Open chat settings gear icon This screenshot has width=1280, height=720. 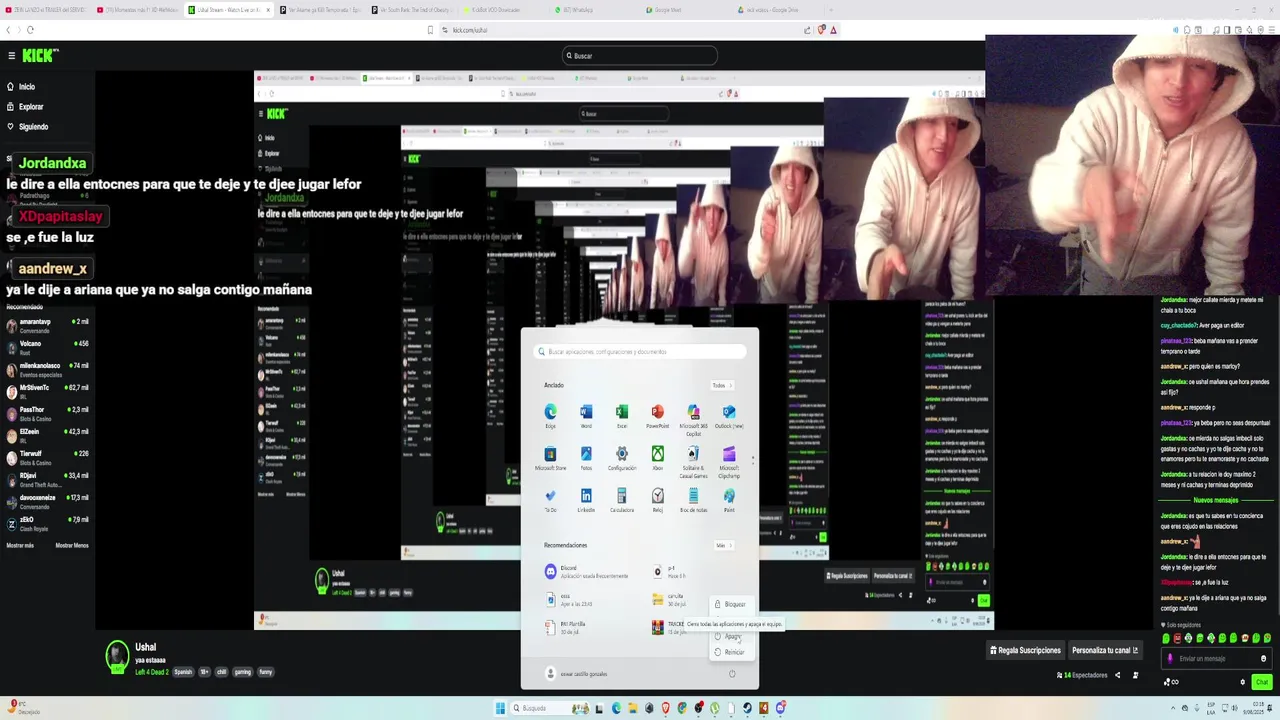(1243, 682)
